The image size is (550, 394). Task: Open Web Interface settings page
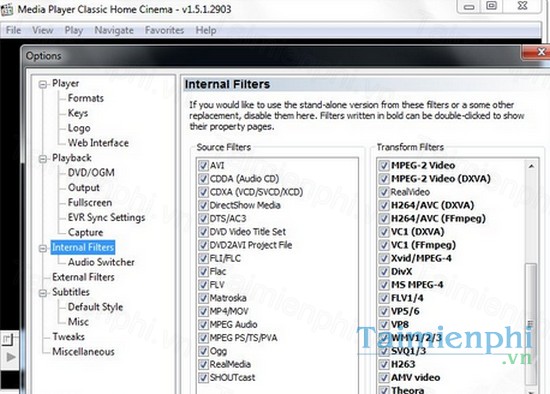click(x=98, y=143)
